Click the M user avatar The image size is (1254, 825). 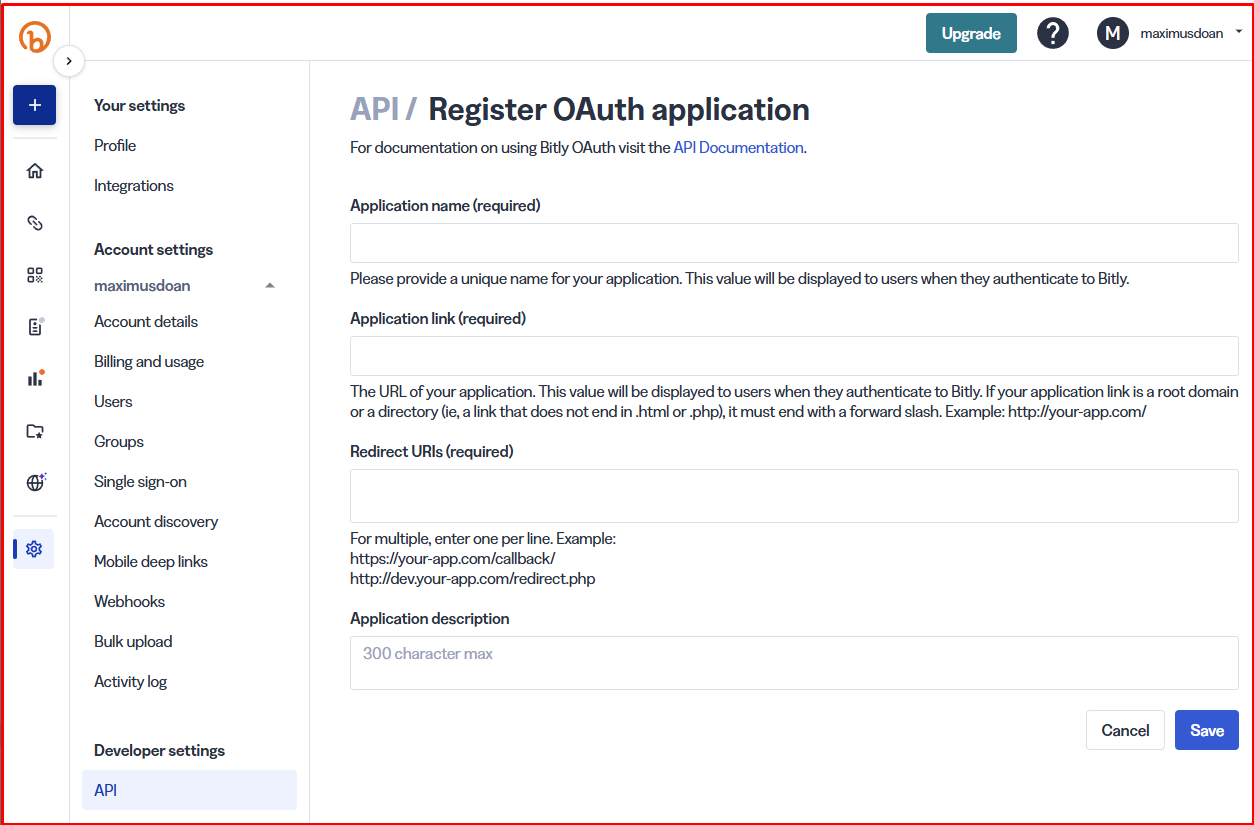1113,33
